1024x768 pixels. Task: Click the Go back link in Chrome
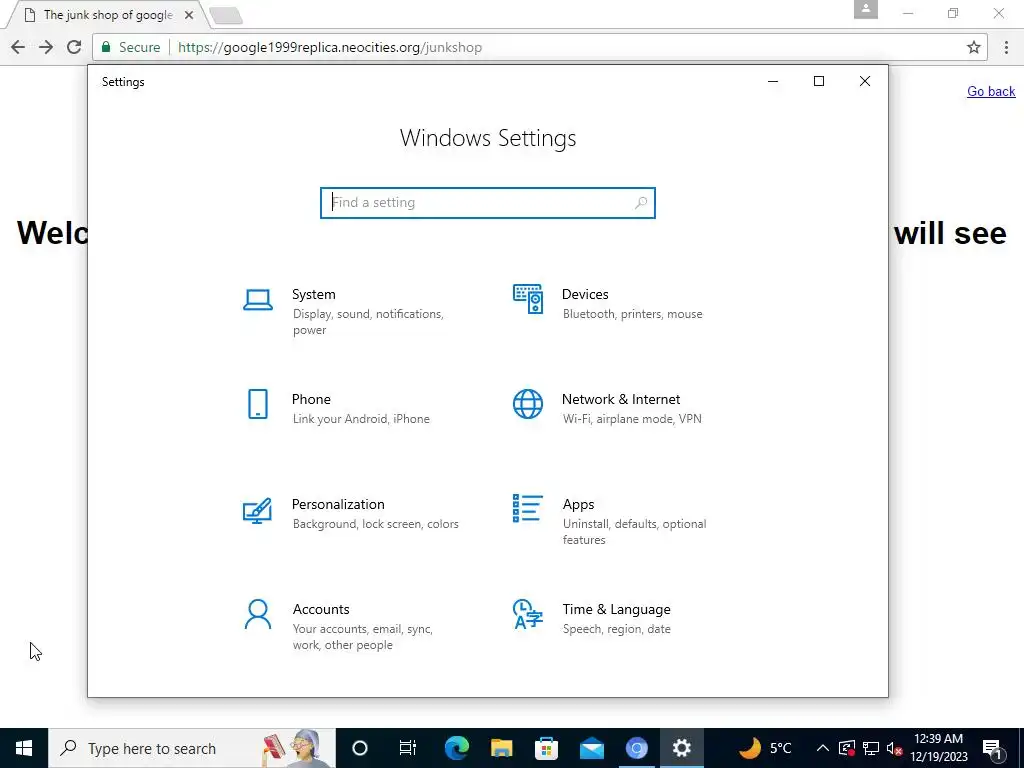point(991,91)
